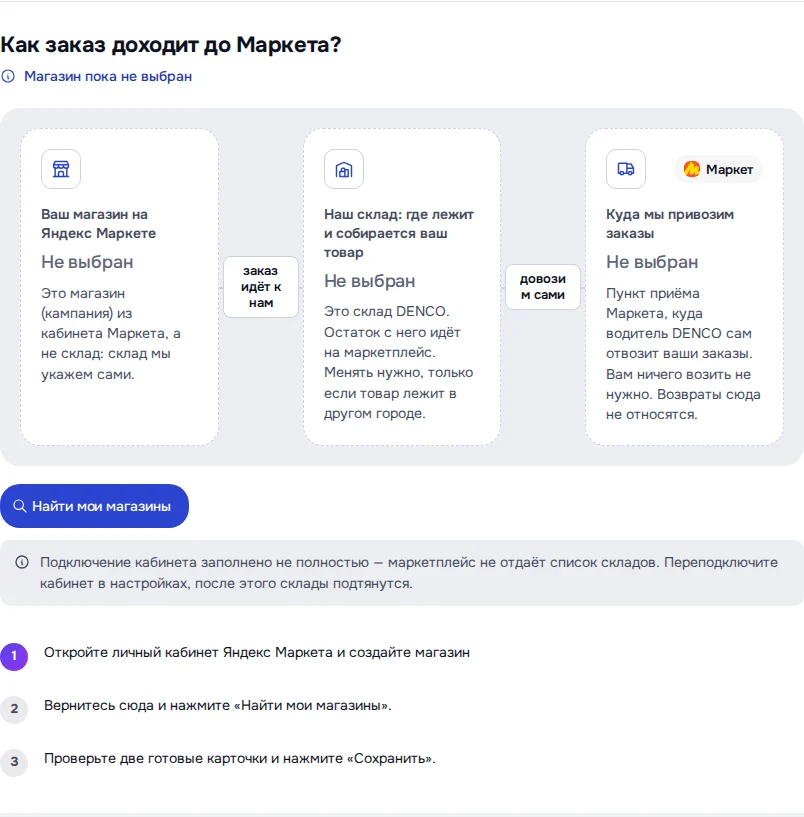Click the magnifier icon in 'Найти мои магазины'
804x817 pixels.
19,506
